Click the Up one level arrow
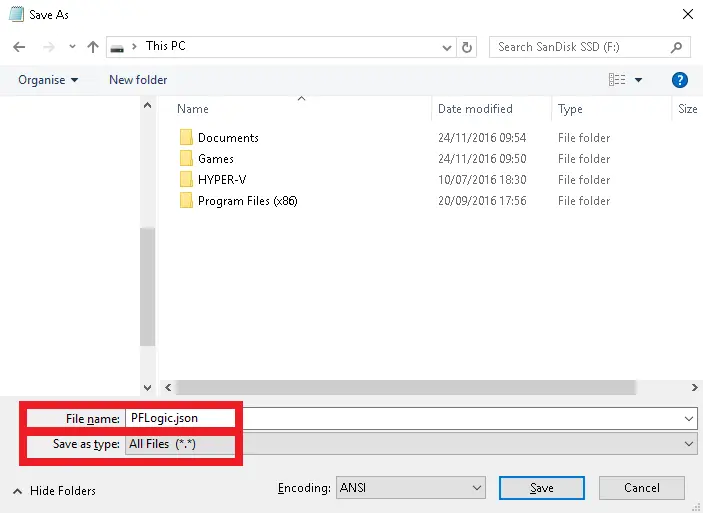This screenshot has width=703, height=513. click(x=93, y=47)
